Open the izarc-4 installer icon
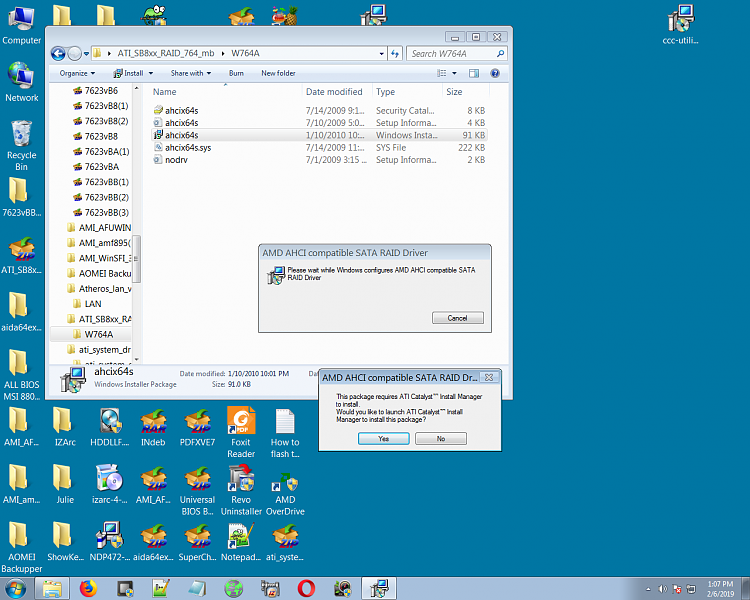Screen dimensions: 750x600 (110, 485)
